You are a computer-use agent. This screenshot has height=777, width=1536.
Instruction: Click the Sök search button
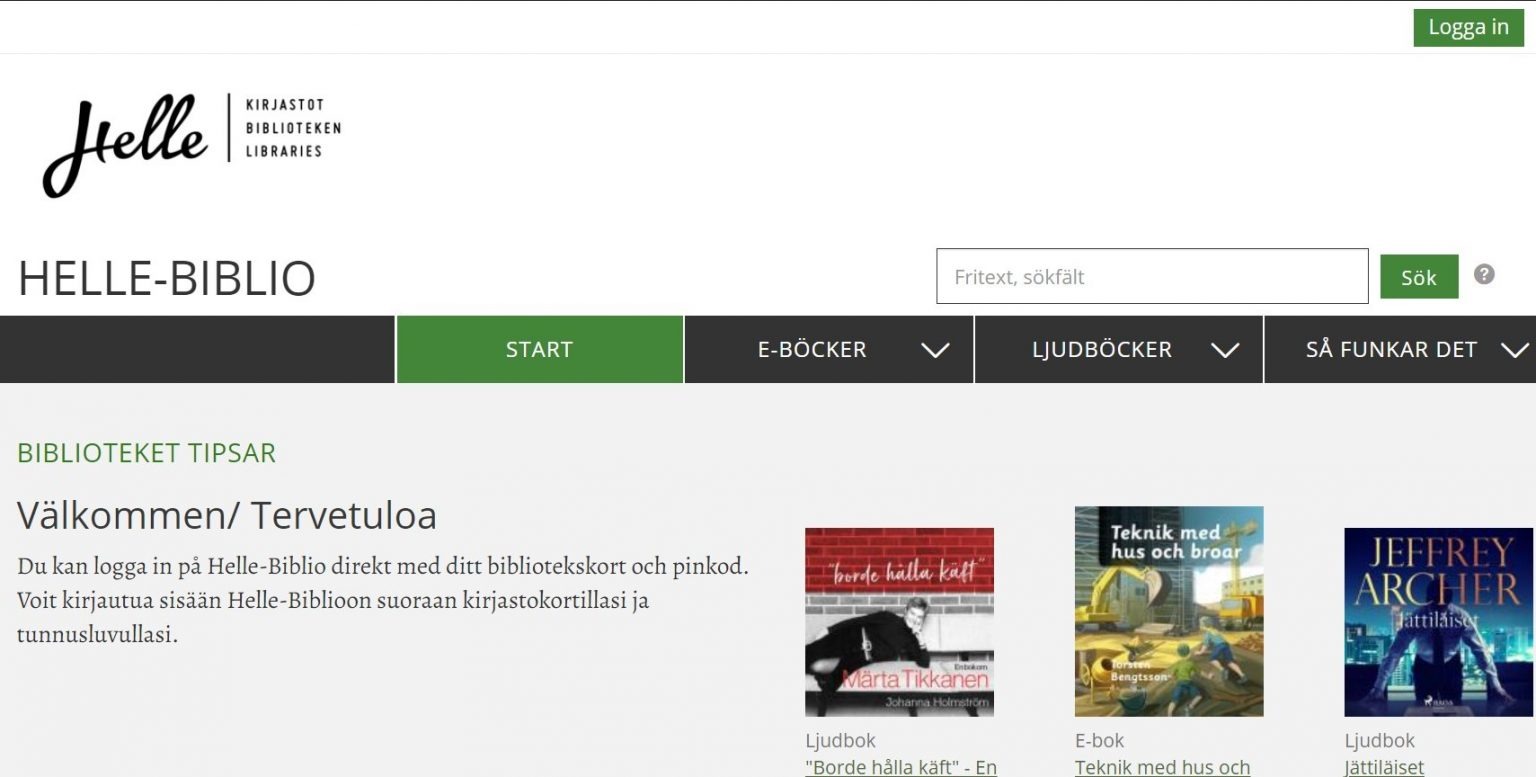point(1418,277)
